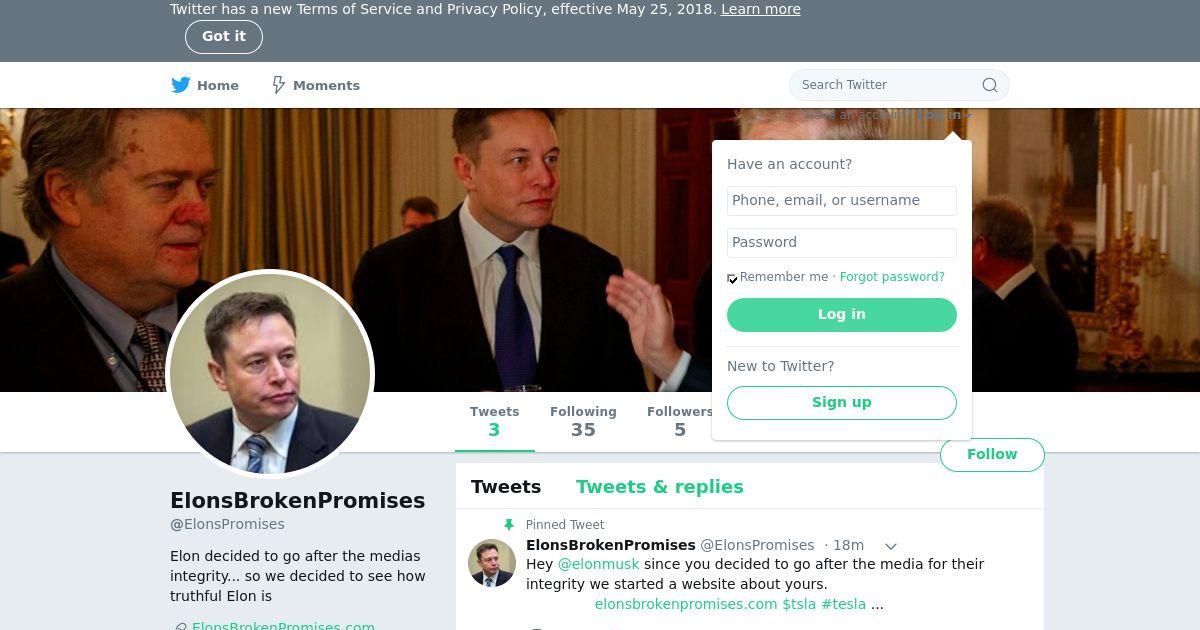1200x630 pixels.
Task: Open the Learn more policy link
Action: click(760, 9)
